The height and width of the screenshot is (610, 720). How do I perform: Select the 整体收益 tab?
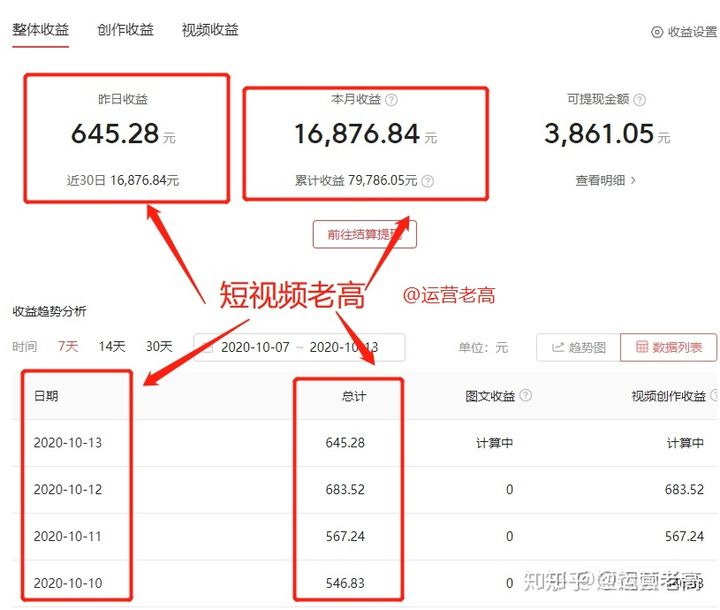tap(41, 30)
